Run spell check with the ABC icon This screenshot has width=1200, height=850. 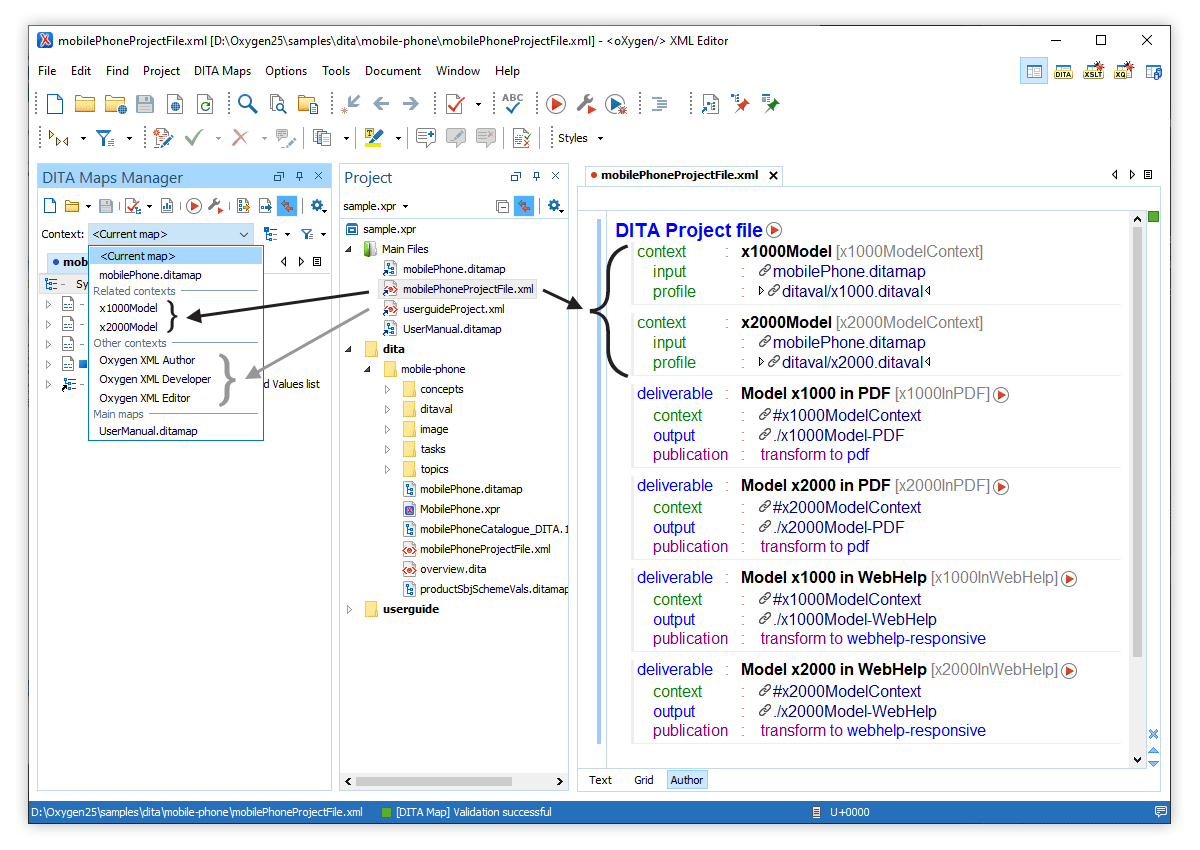[x=513, y=104]
